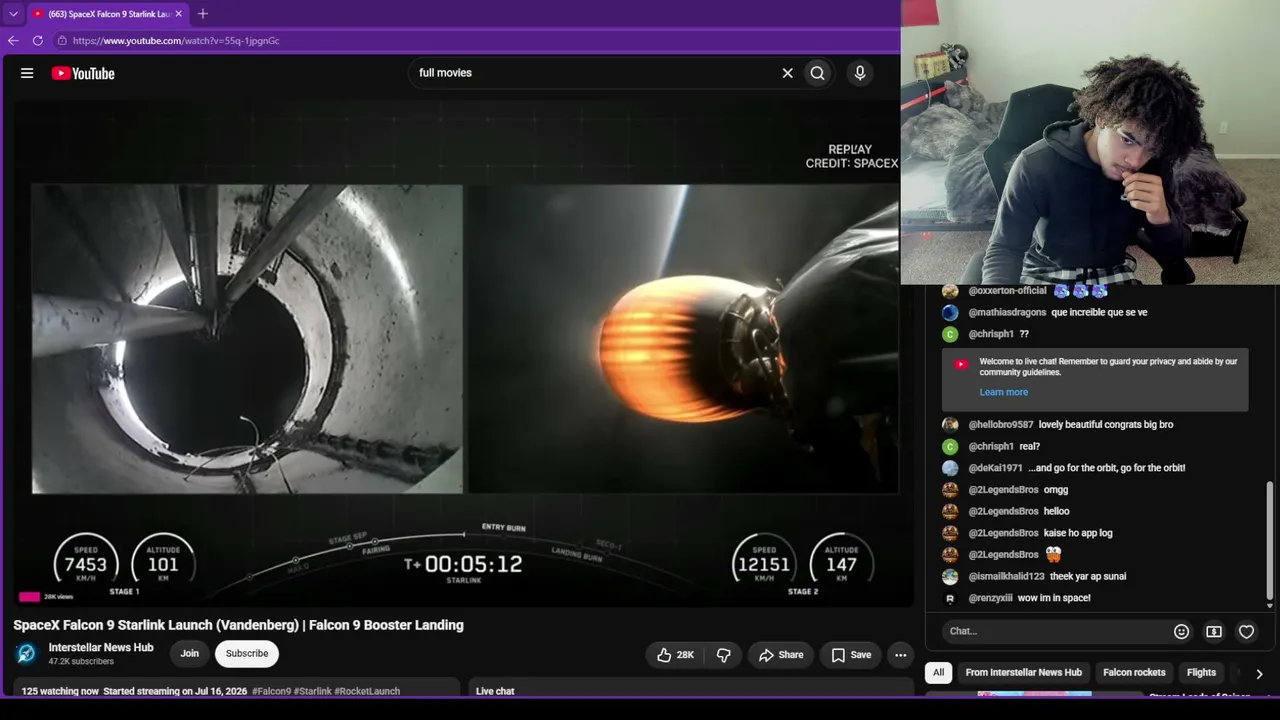The image size is (1280, 720).
Task: Click the @renzyxiii profile avatar
Action: [x=950, y=598]
